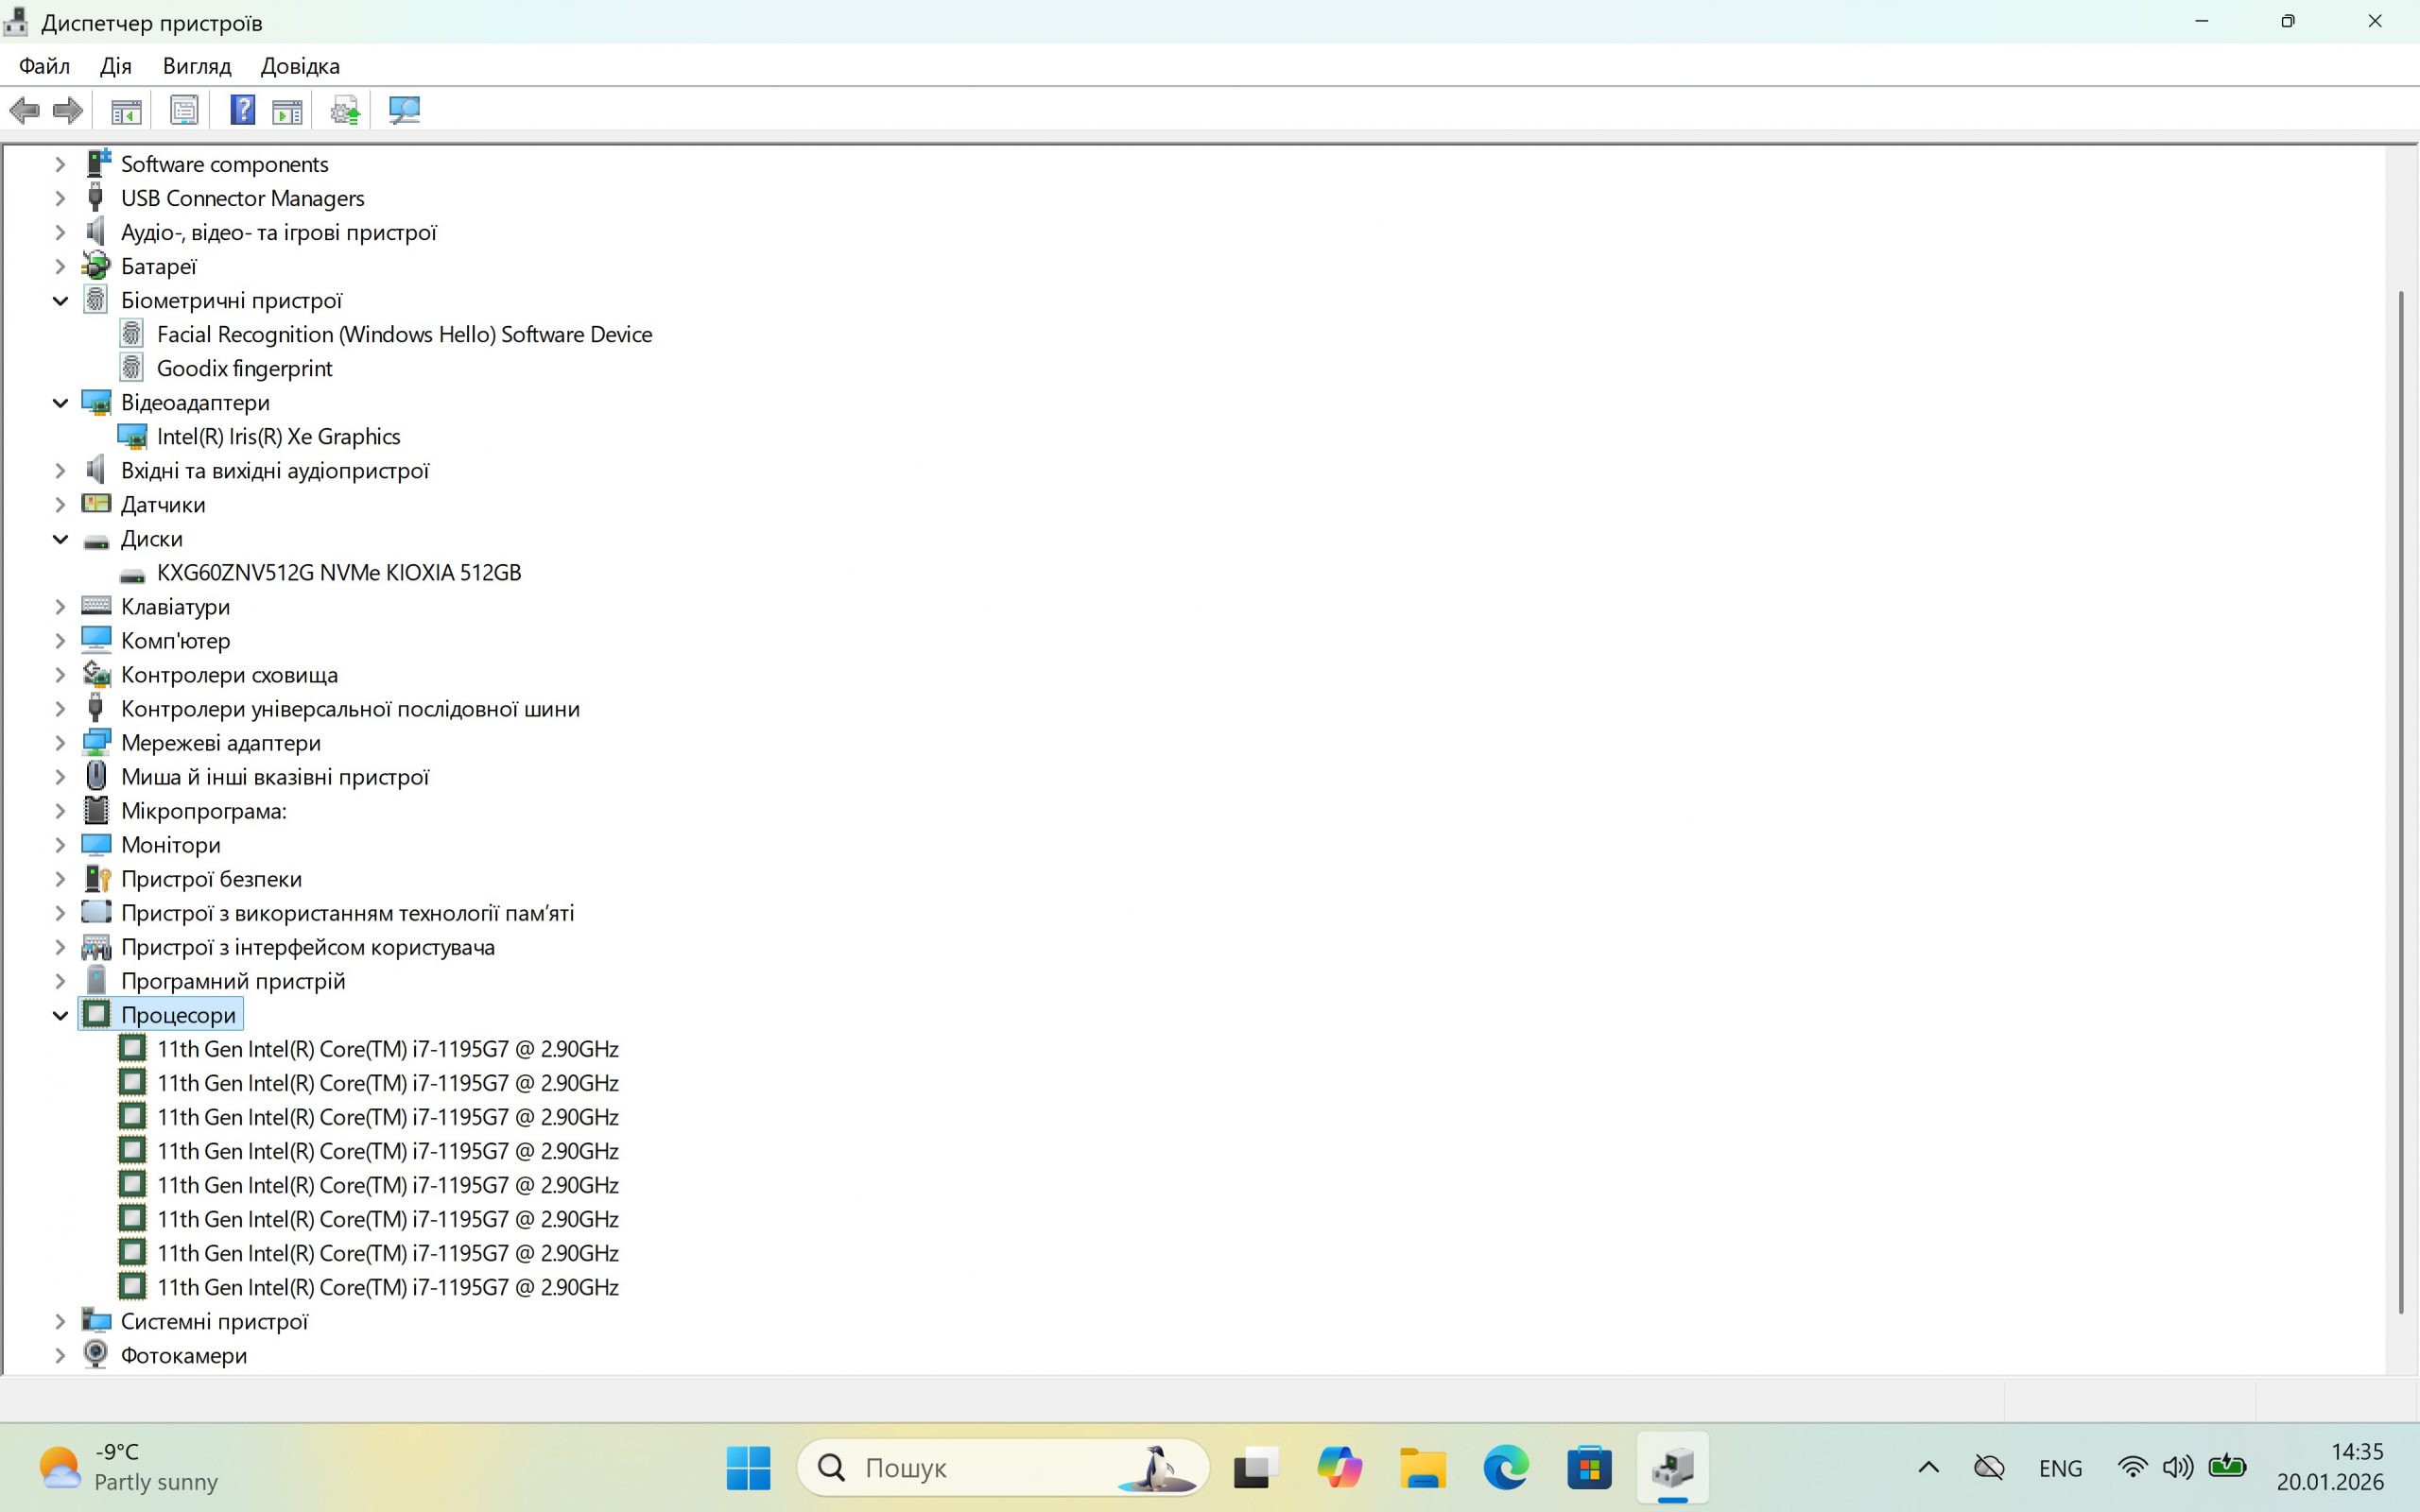Image resolution: width=2420 pixels, height=1512 pixels.
Task: Expand the Батареї category
Action: (x=60, y=267)
